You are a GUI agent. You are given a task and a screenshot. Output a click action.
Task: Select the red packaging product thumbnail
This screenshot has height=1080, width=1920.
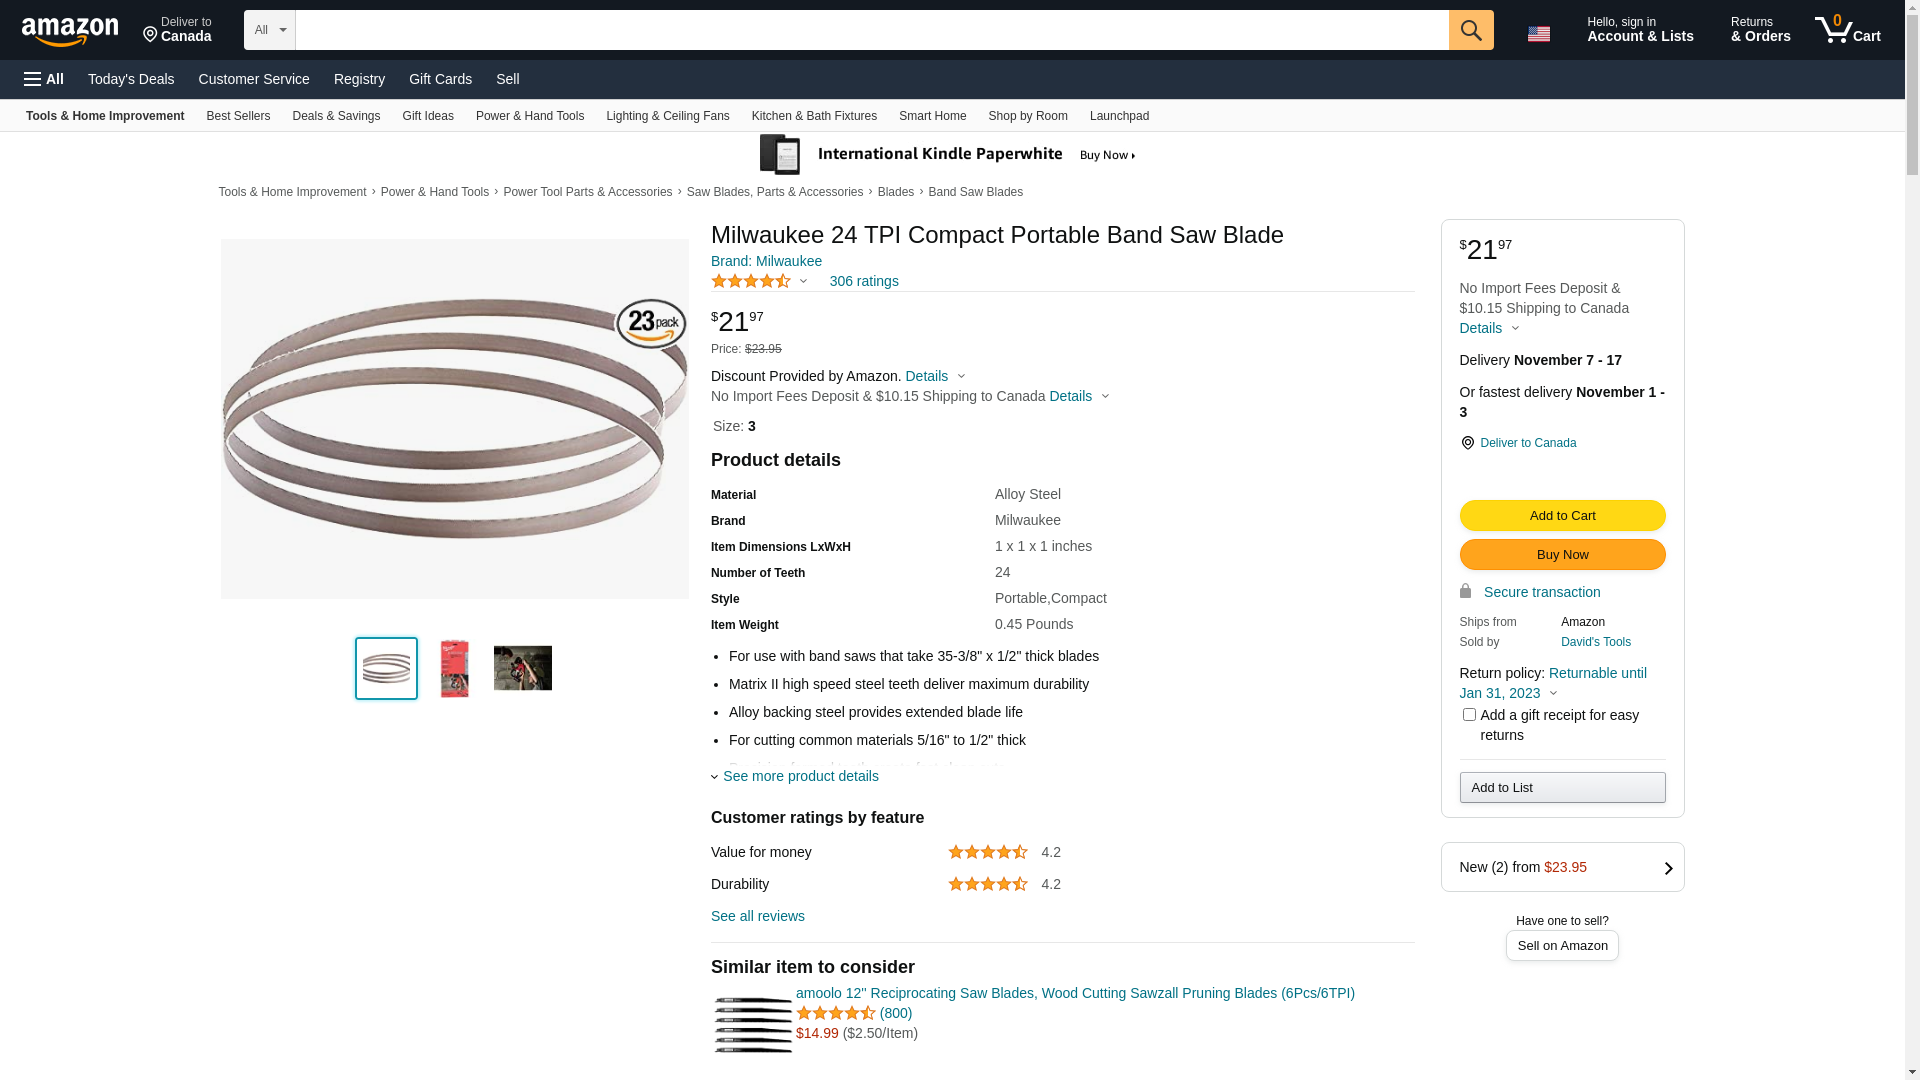(455, 668)
